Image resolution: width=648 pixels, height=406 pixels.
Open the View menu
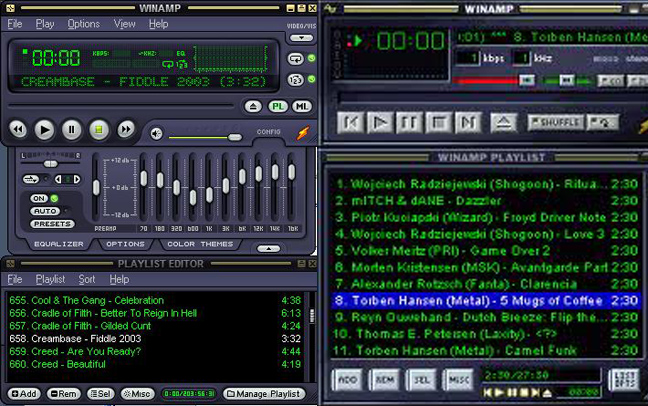[124, 24]
